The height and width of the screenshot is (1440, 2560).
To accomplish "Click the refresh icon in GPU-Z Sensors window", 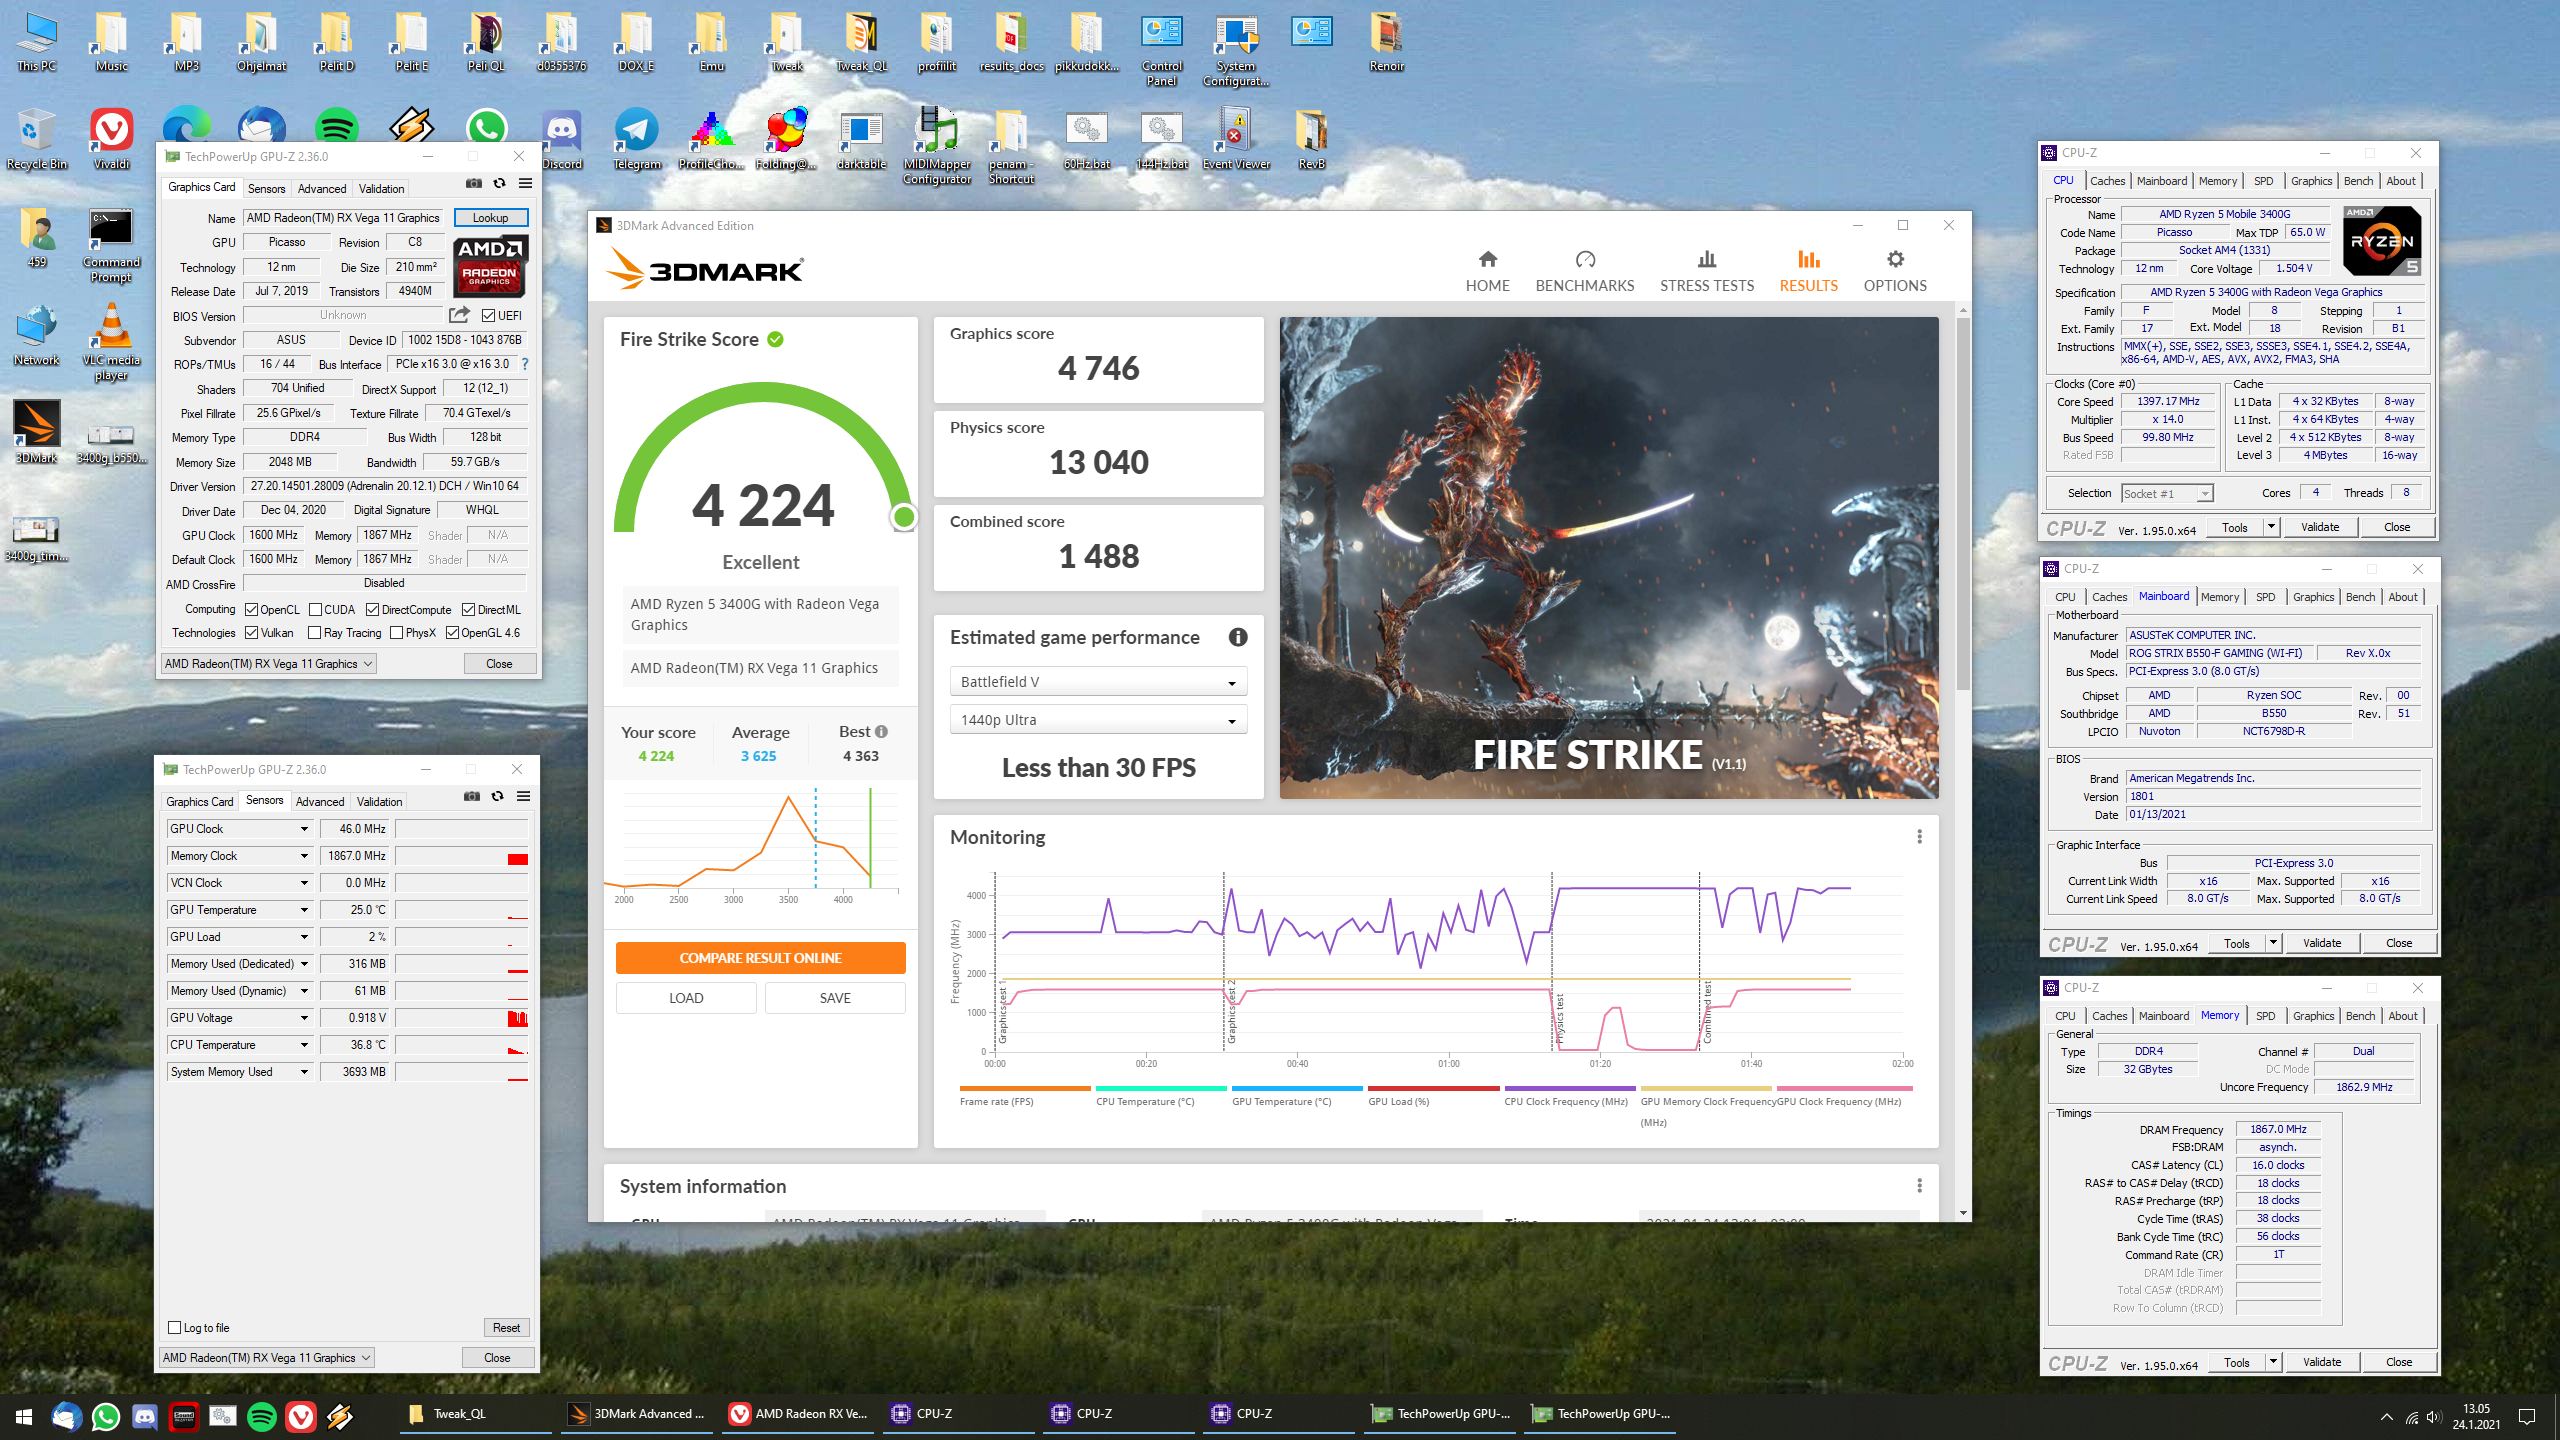I will point(497,796).
